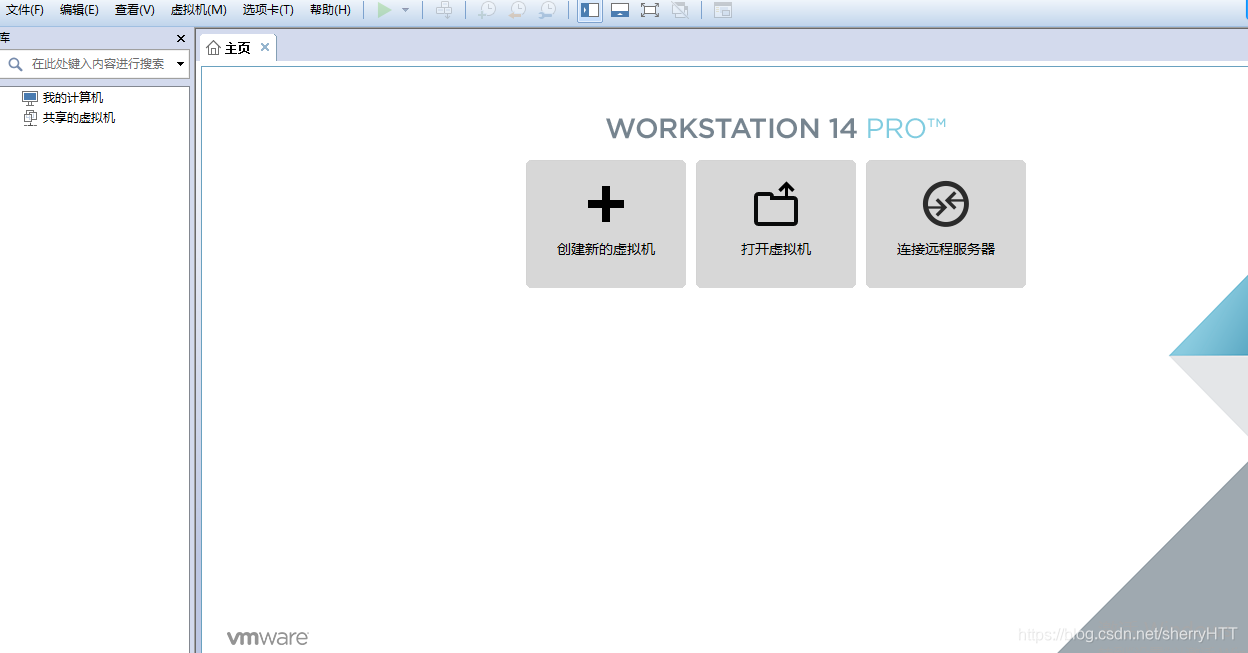Open the 文件(F) menu

point(25,10)
